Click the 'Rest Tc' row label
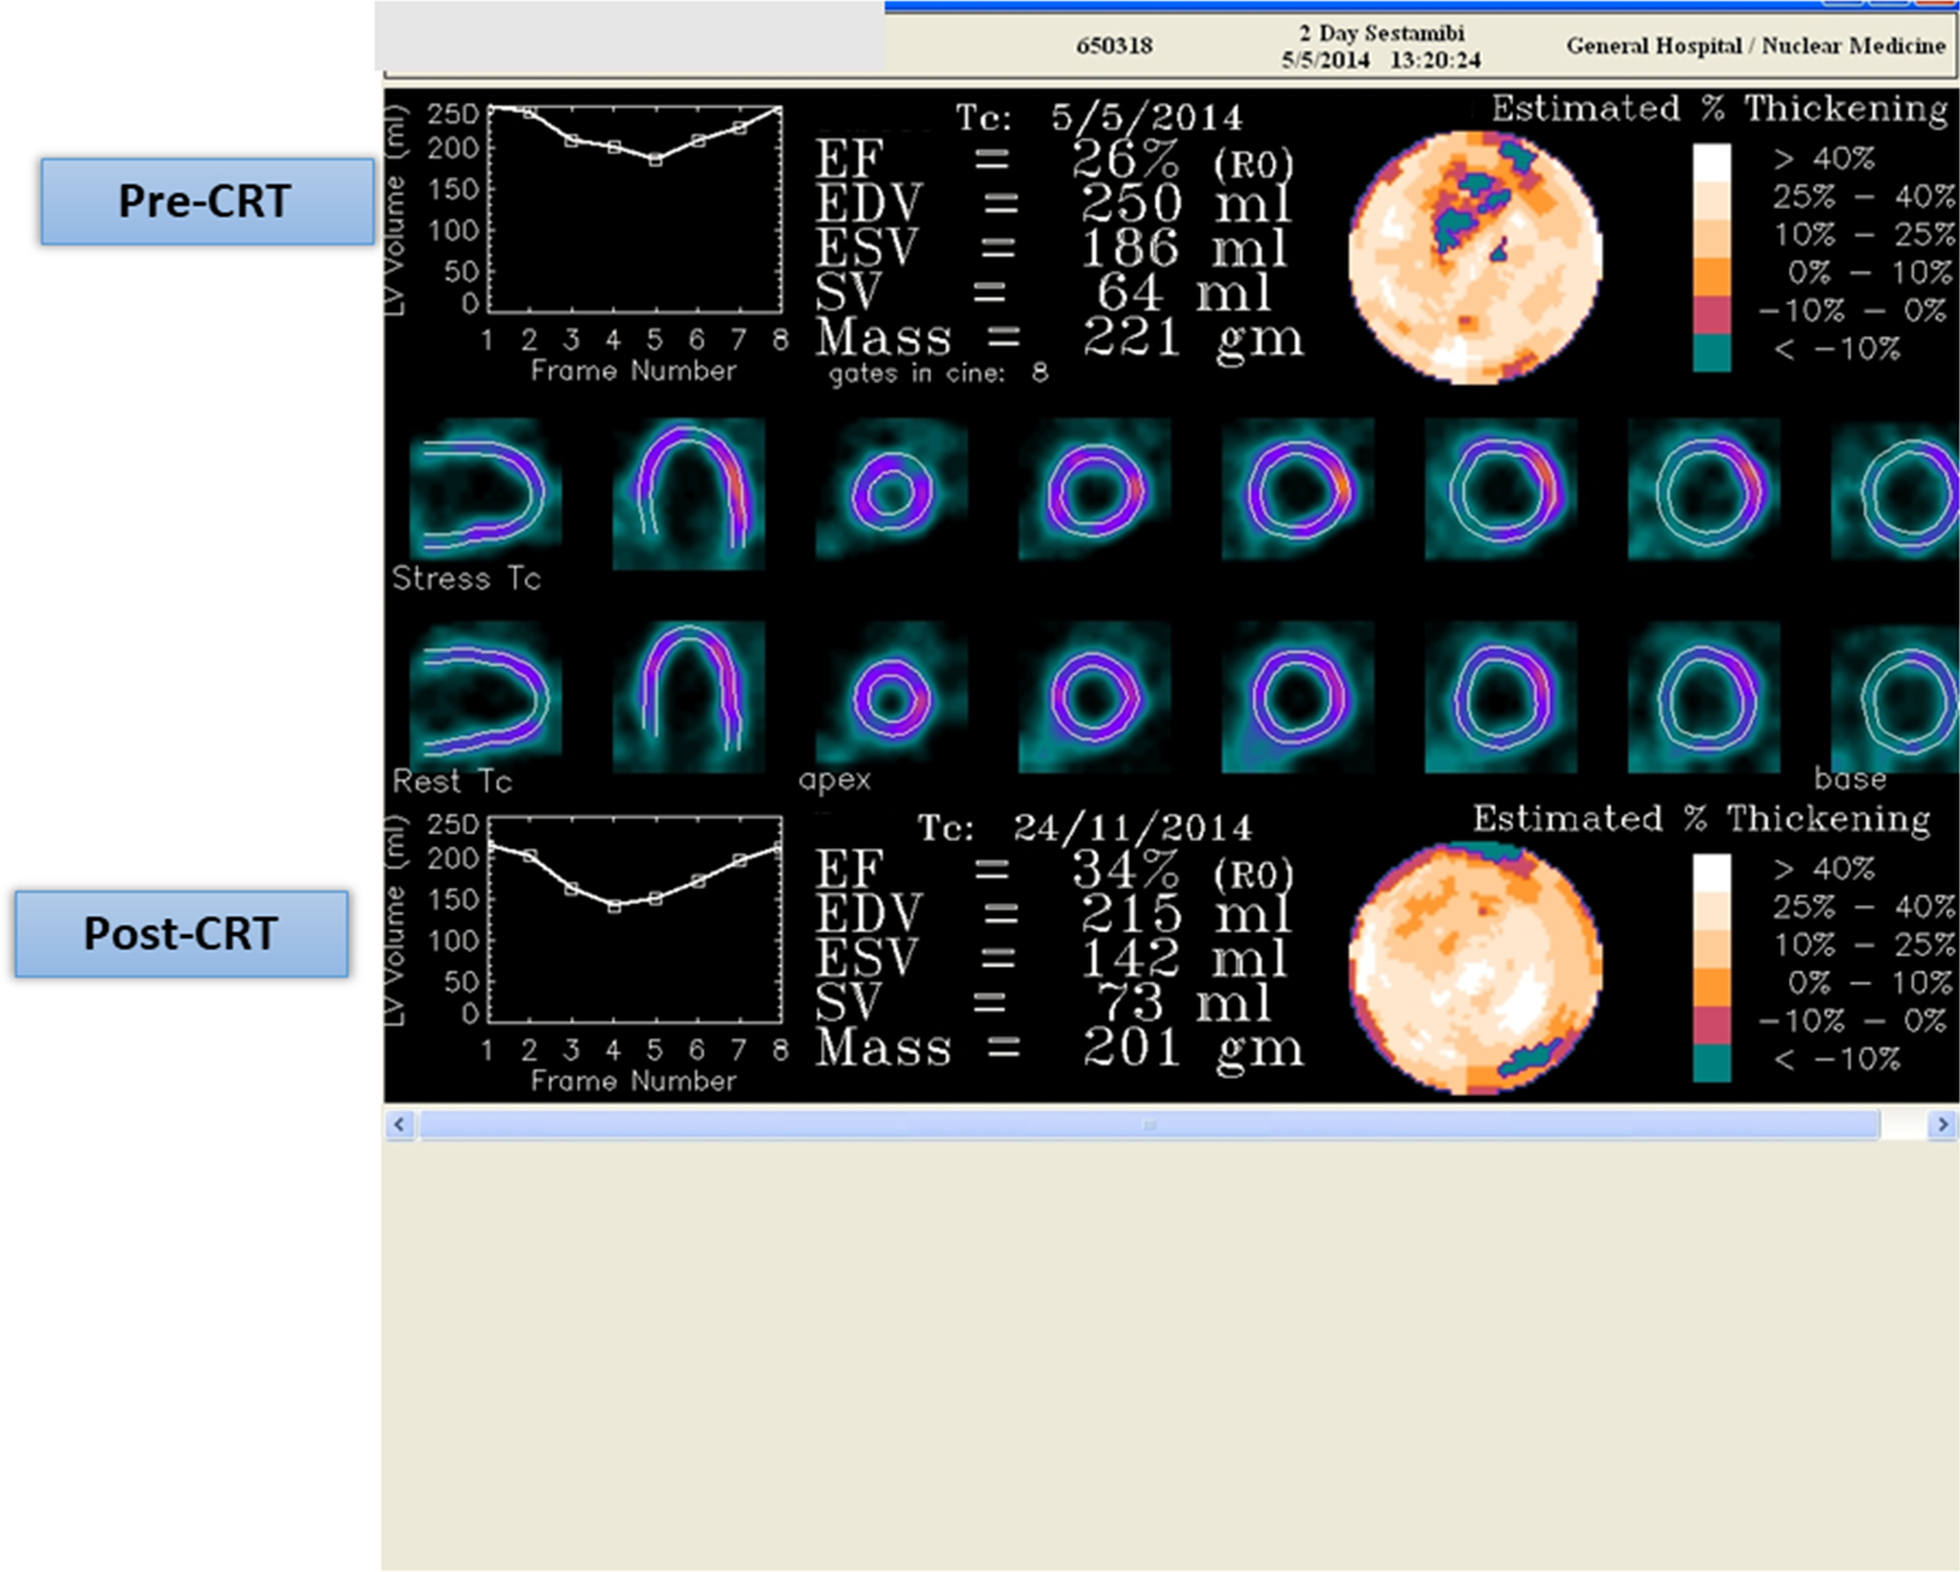 [x=452, y=781]
